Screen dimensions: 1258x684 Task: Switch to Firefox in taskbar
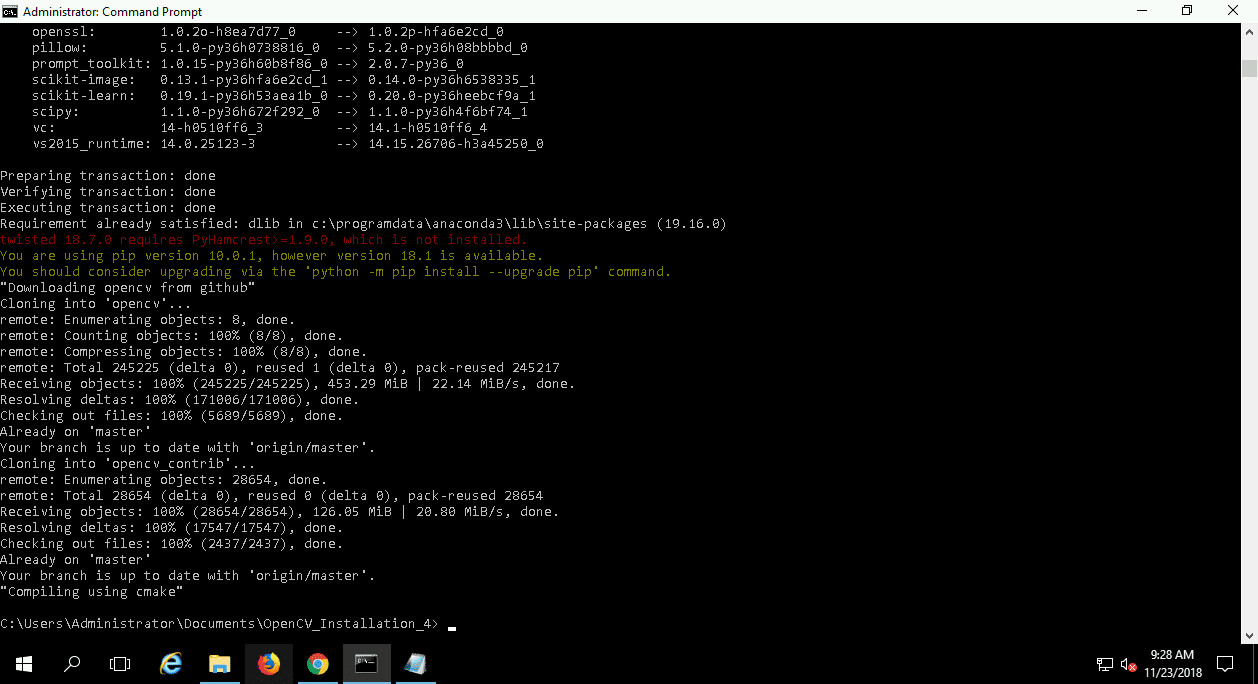269,664
